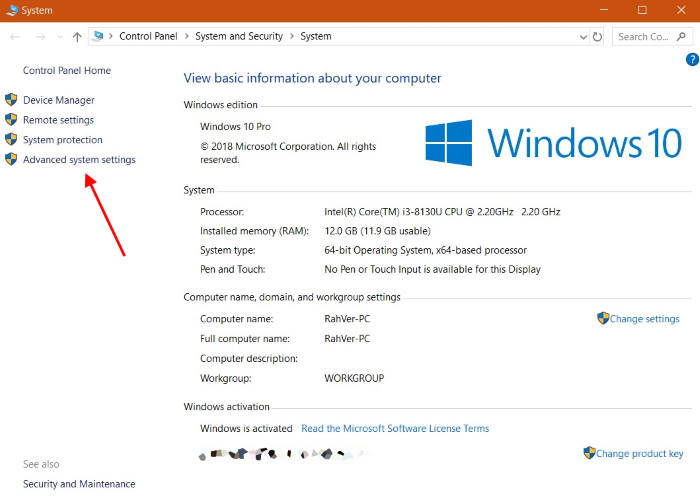Read the Microsoft Software License Terms link
This screenshot has width=700, height=504.
395,428
